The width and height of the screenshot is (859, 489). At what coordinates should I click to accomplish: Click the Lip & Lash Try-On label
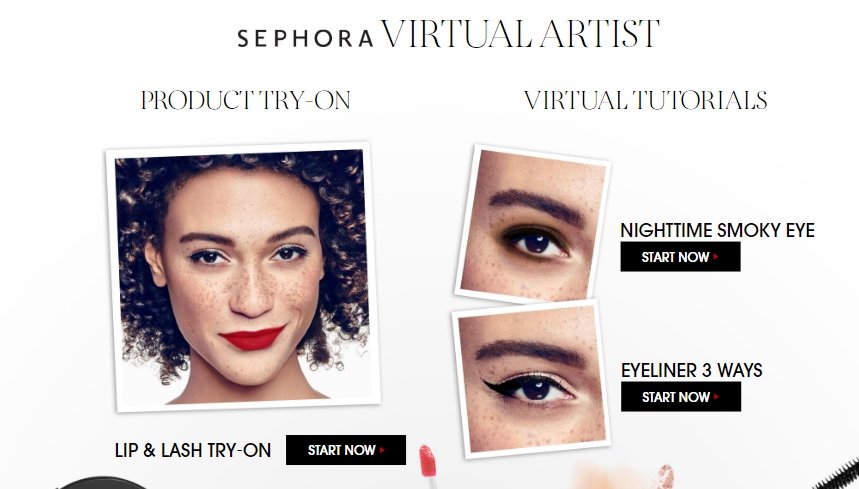(193, 450)
